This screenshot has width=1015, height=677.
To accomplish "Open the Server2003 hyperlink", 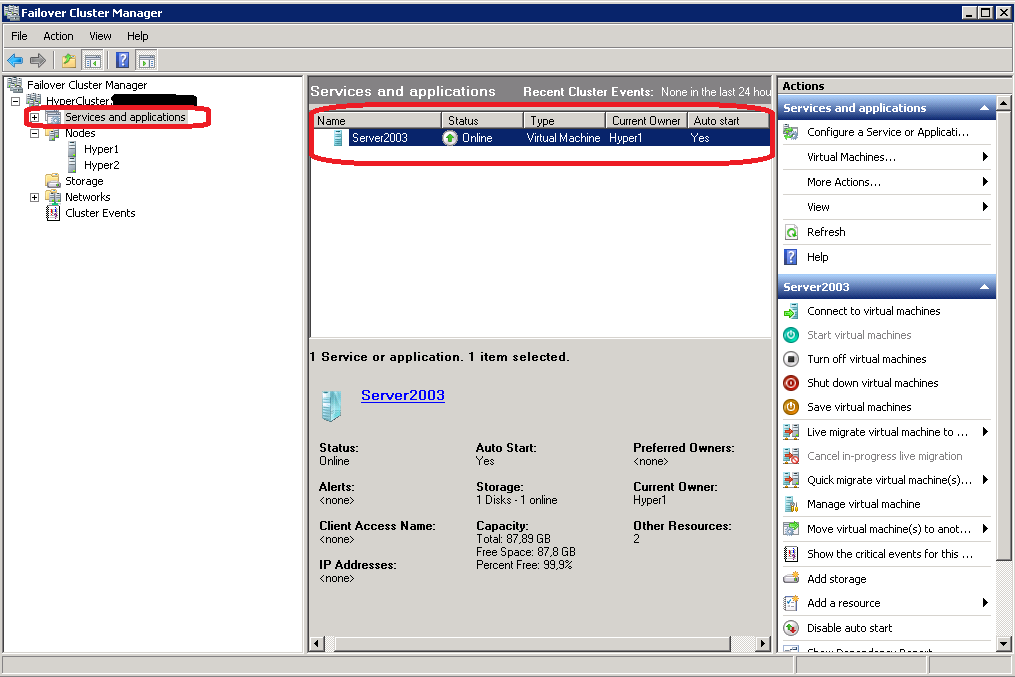I will coord(402,395).
